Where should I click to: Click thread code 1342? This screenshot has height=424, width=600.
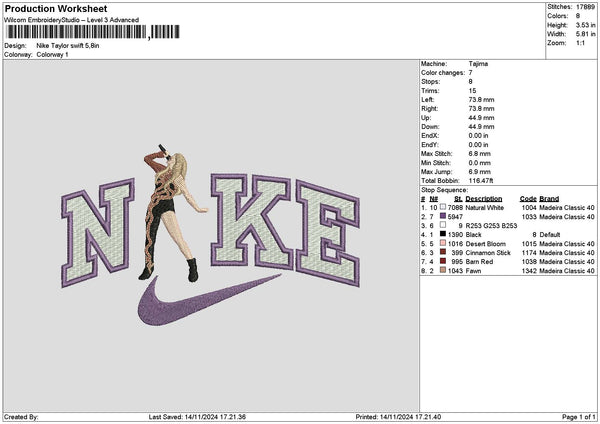(x=529, y=271)
